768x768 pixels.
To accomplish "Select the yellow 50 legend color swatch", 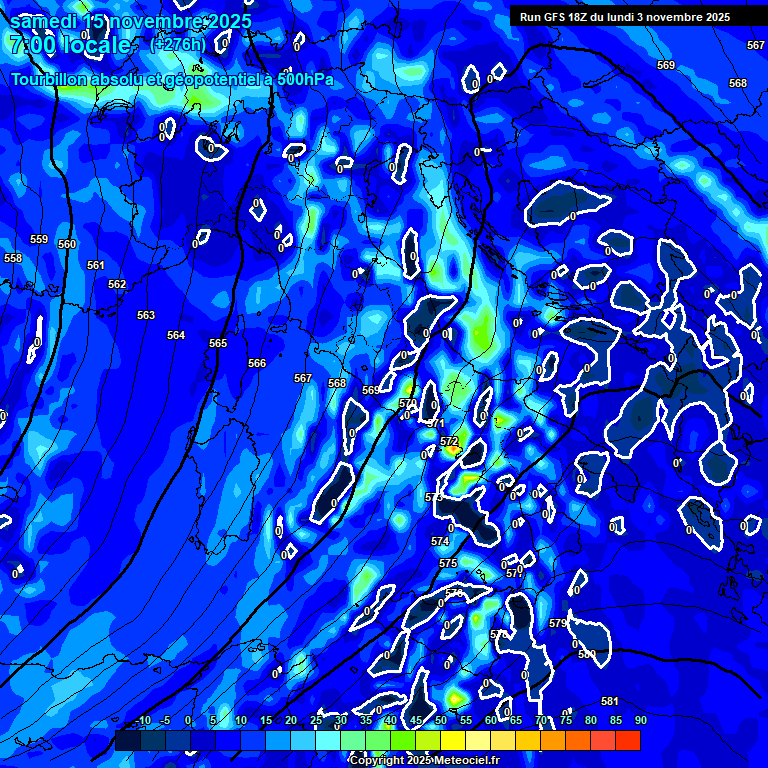I will click(x=428, y=741).
